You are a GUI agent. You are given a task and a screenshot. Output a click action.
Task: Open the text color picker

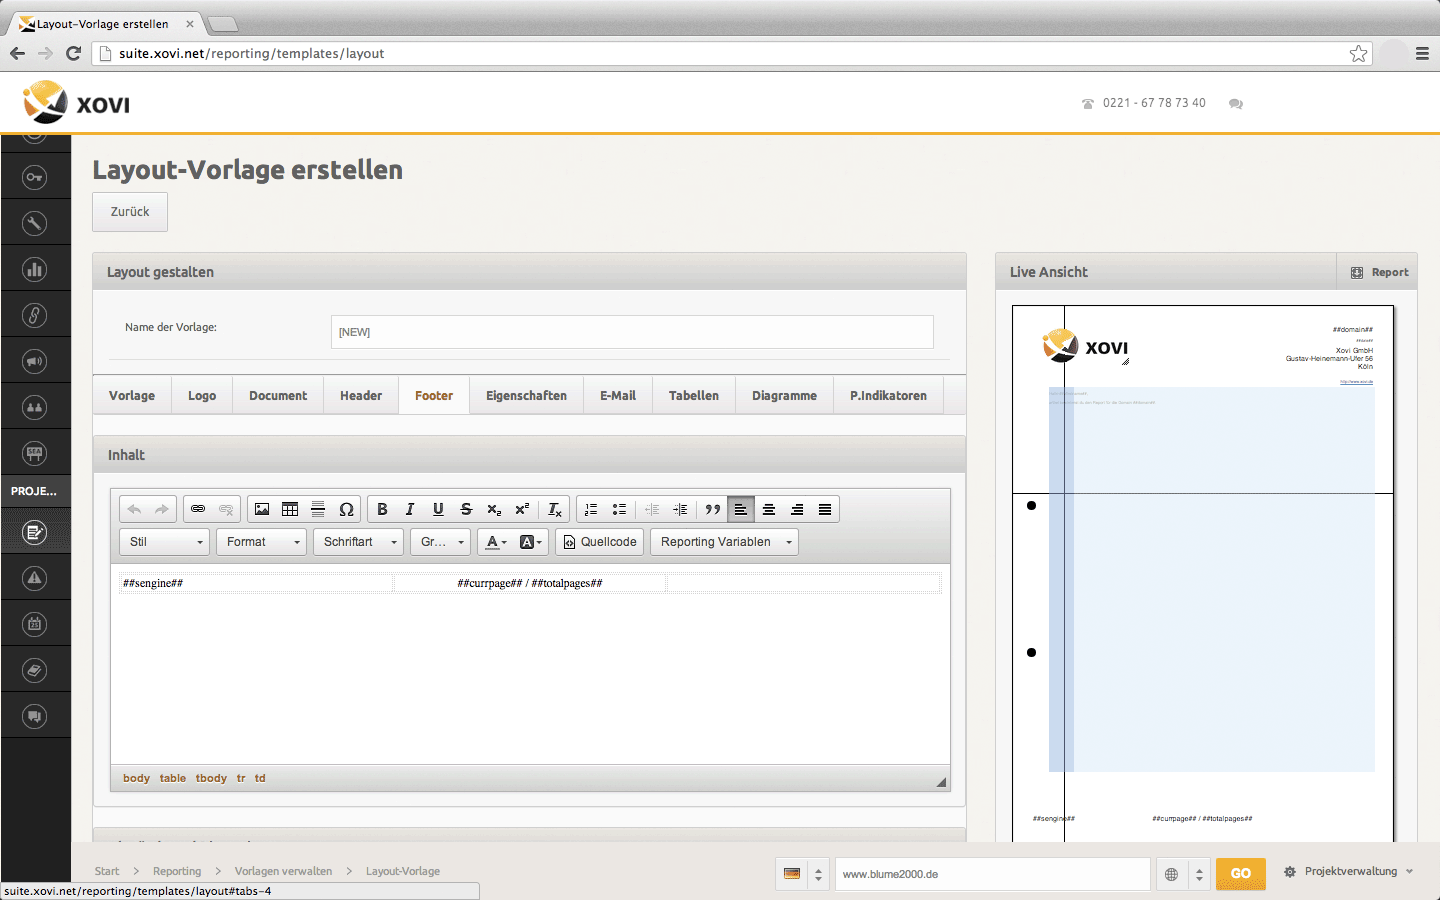[496, 542]
